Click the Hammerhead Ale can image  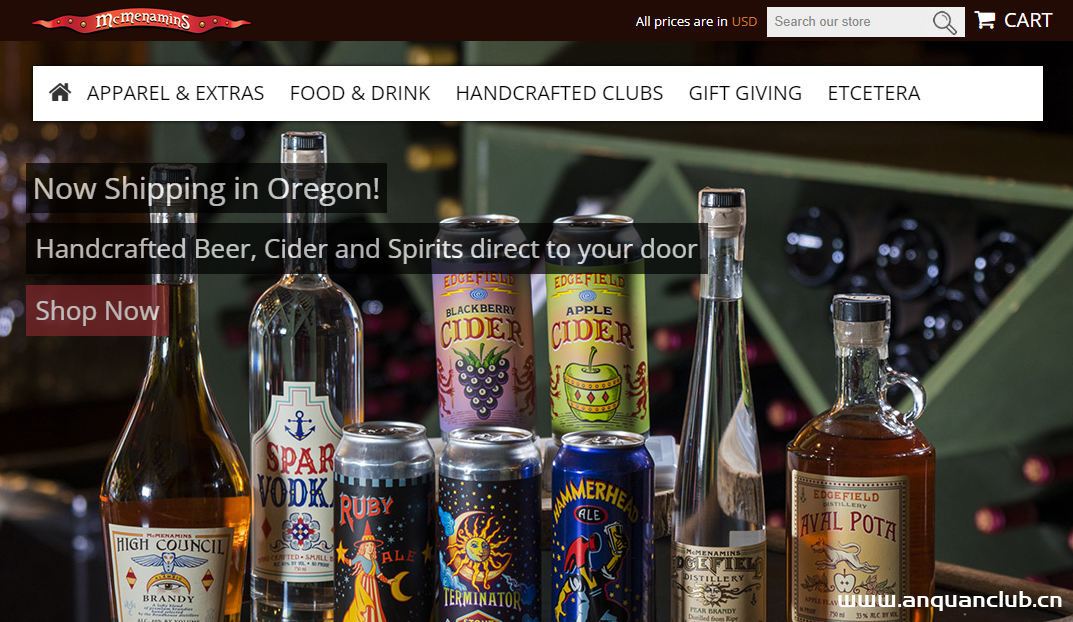[x=602, y=527]
